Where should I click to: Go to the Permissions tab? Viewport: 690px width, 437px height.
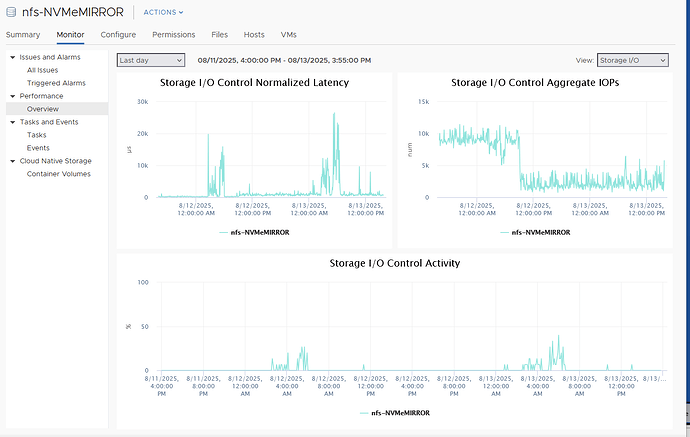click(x=173, y=35)
